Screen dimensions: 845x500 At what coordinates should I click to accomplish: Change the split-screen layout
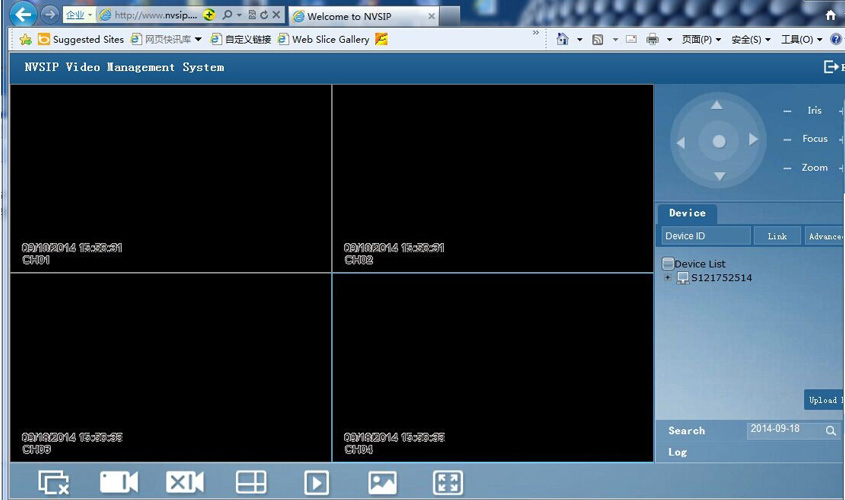(x=251, y=483)
